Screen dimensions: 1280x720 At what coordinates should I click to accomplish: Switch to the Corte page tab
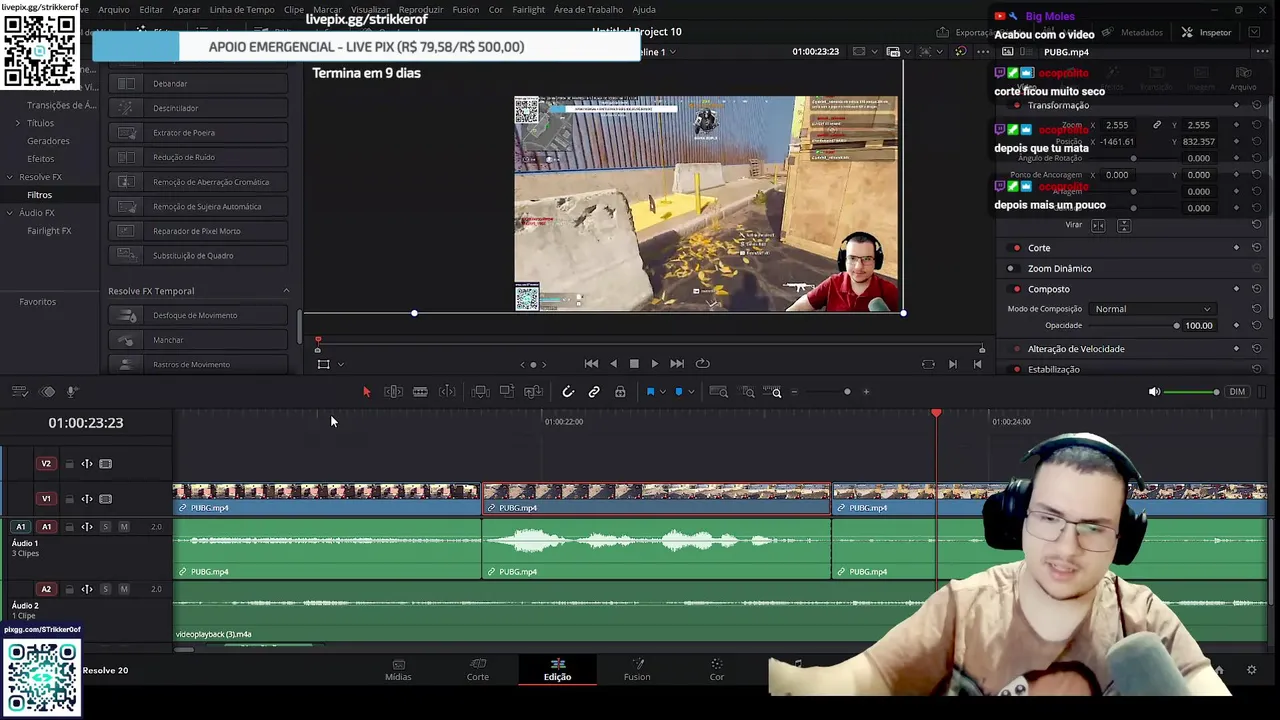click(x=478, y=670)
